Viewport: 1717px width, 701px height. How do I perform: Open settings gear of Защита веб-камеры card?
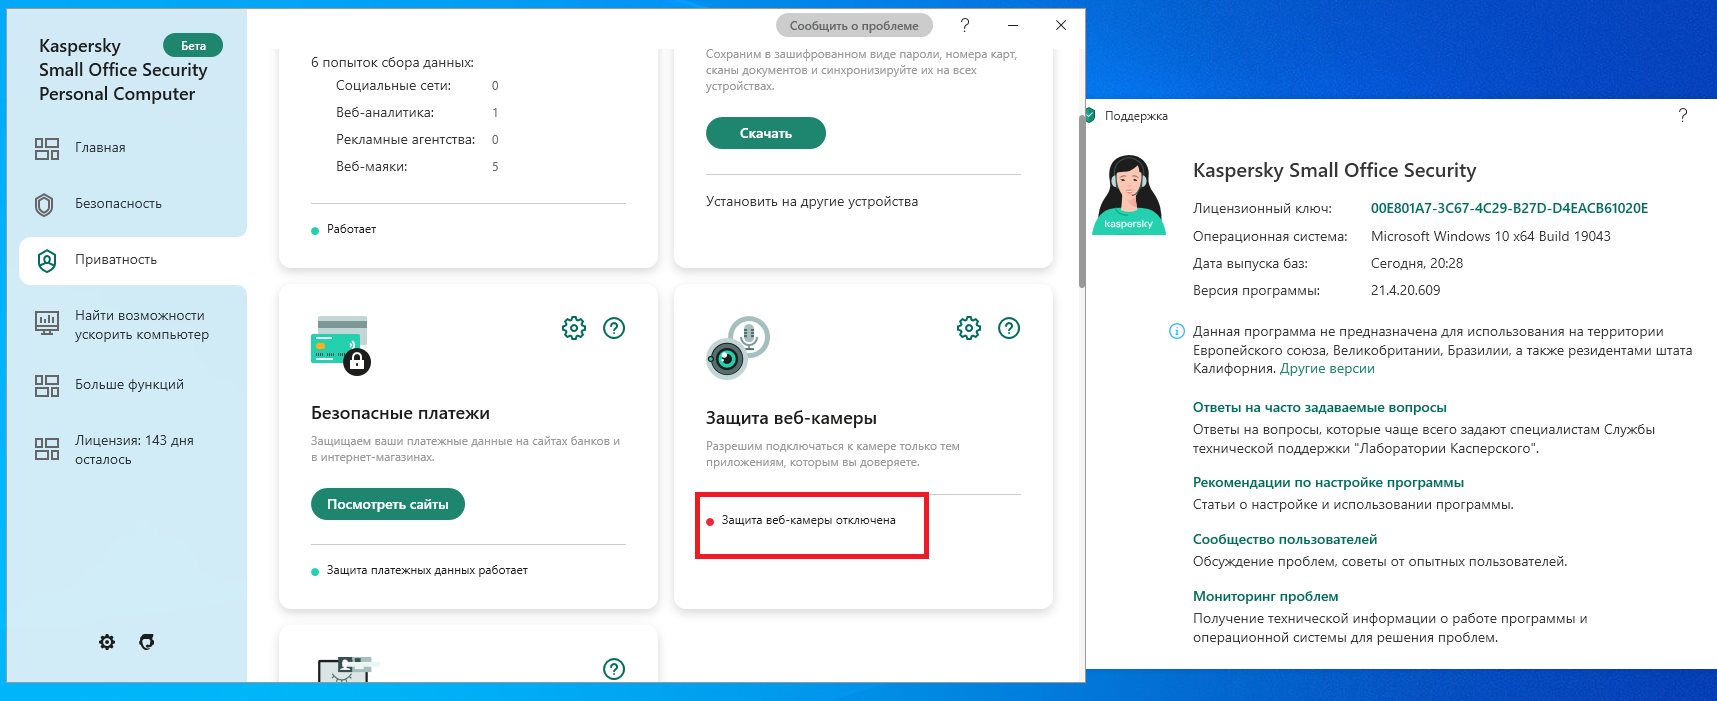click(x=969, y=328)
